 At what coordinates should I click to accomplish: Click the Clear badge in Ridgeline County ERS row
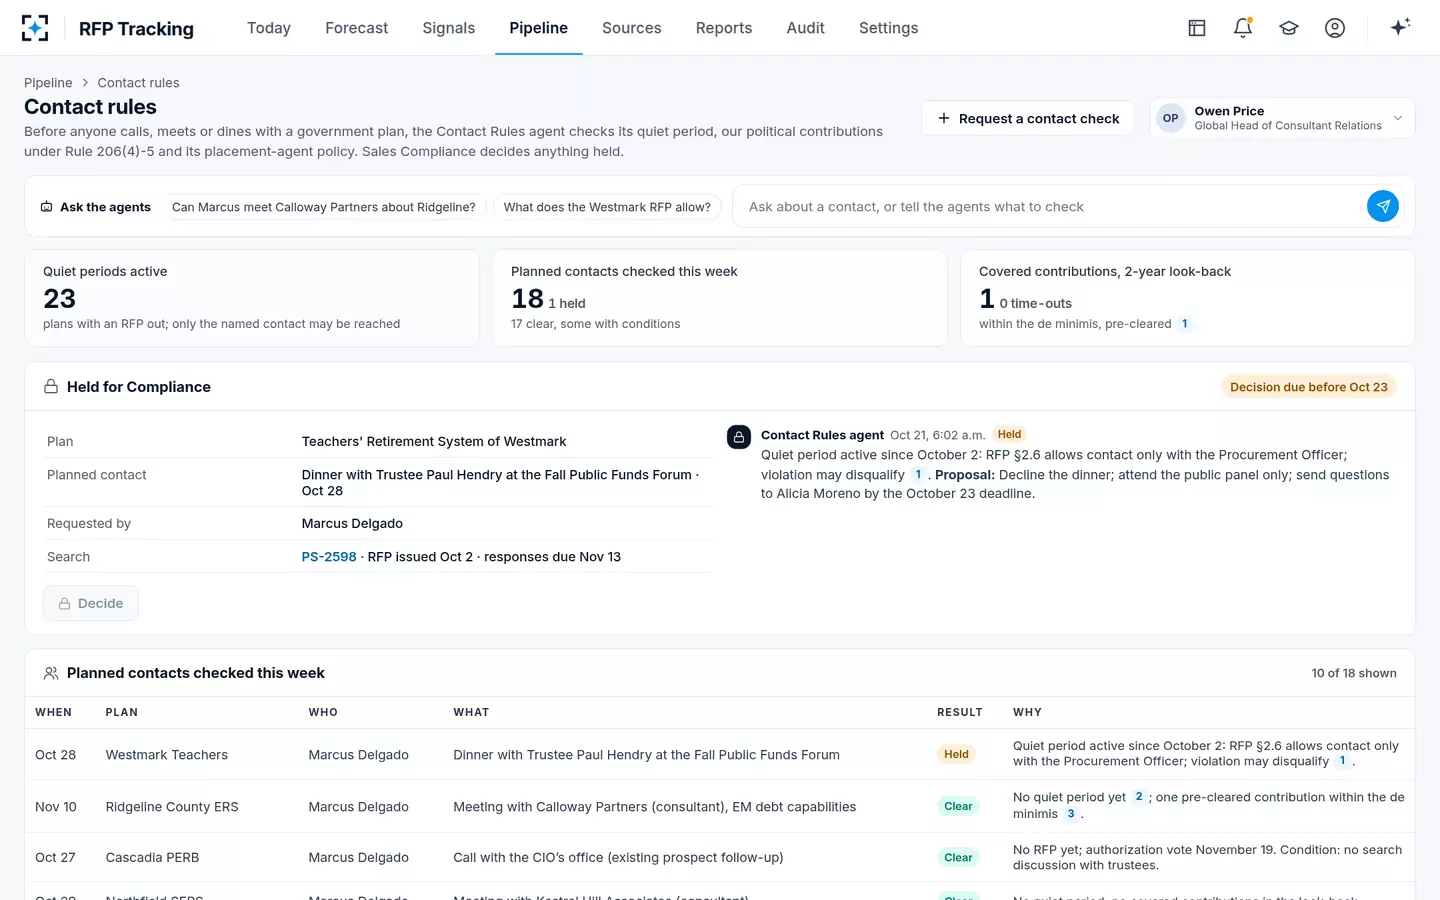pos(958,807)
